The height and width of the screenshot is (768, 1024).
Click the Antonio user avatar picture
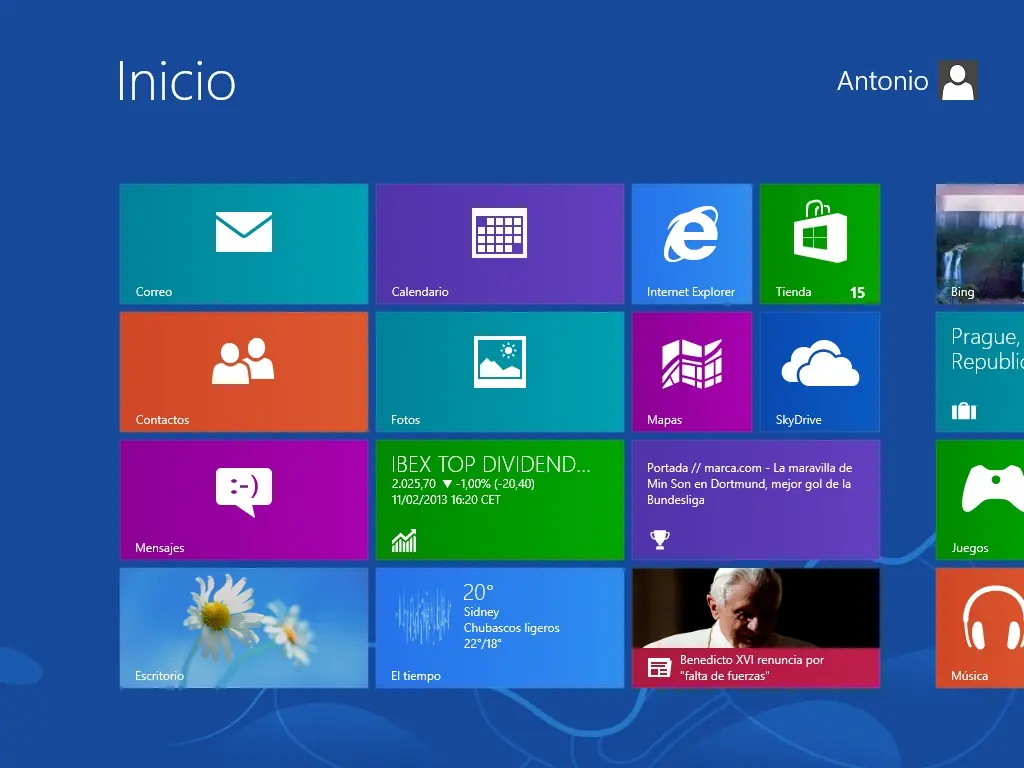pyautogui.click(x=958, y=81)
